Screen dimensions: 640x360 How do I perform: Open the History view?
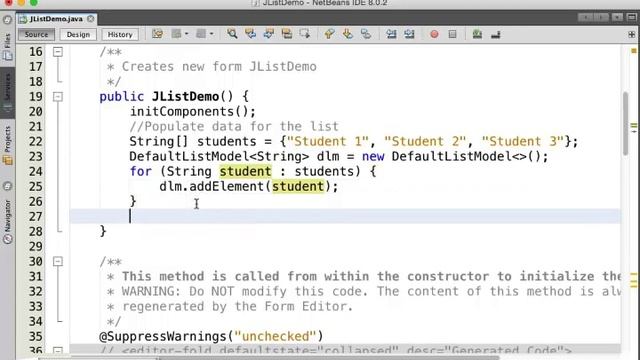point(120,34)
